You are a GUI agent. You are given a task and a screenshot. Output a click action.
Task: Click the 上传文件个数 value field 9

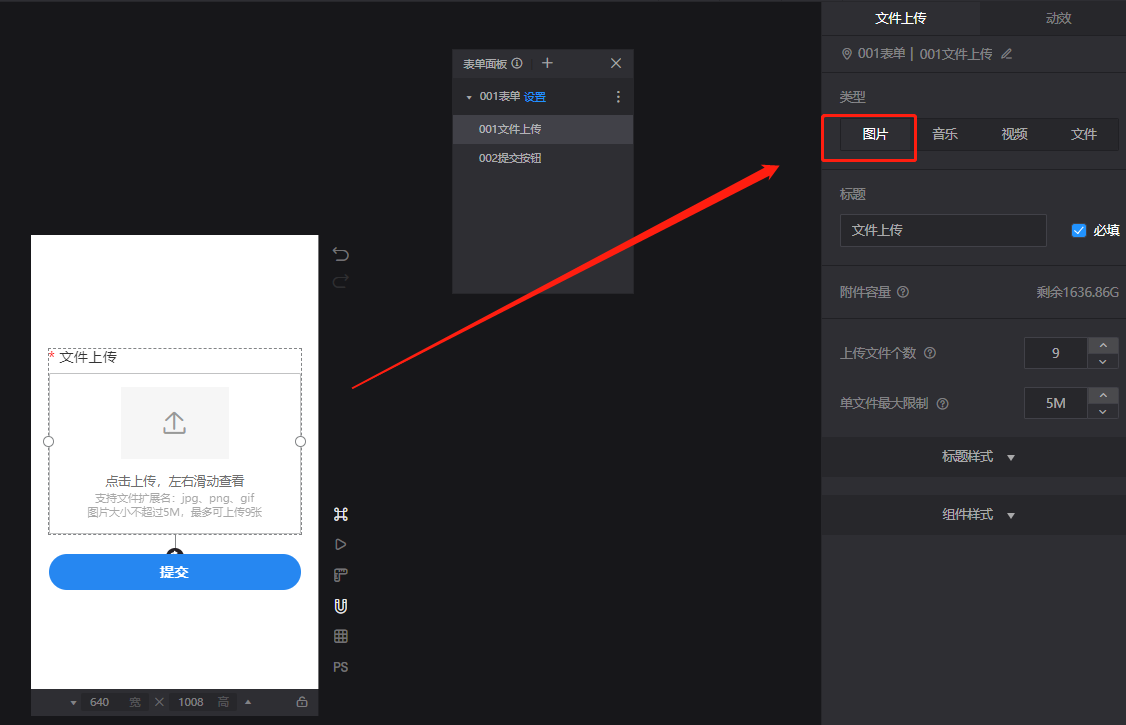pos(1056,353)
